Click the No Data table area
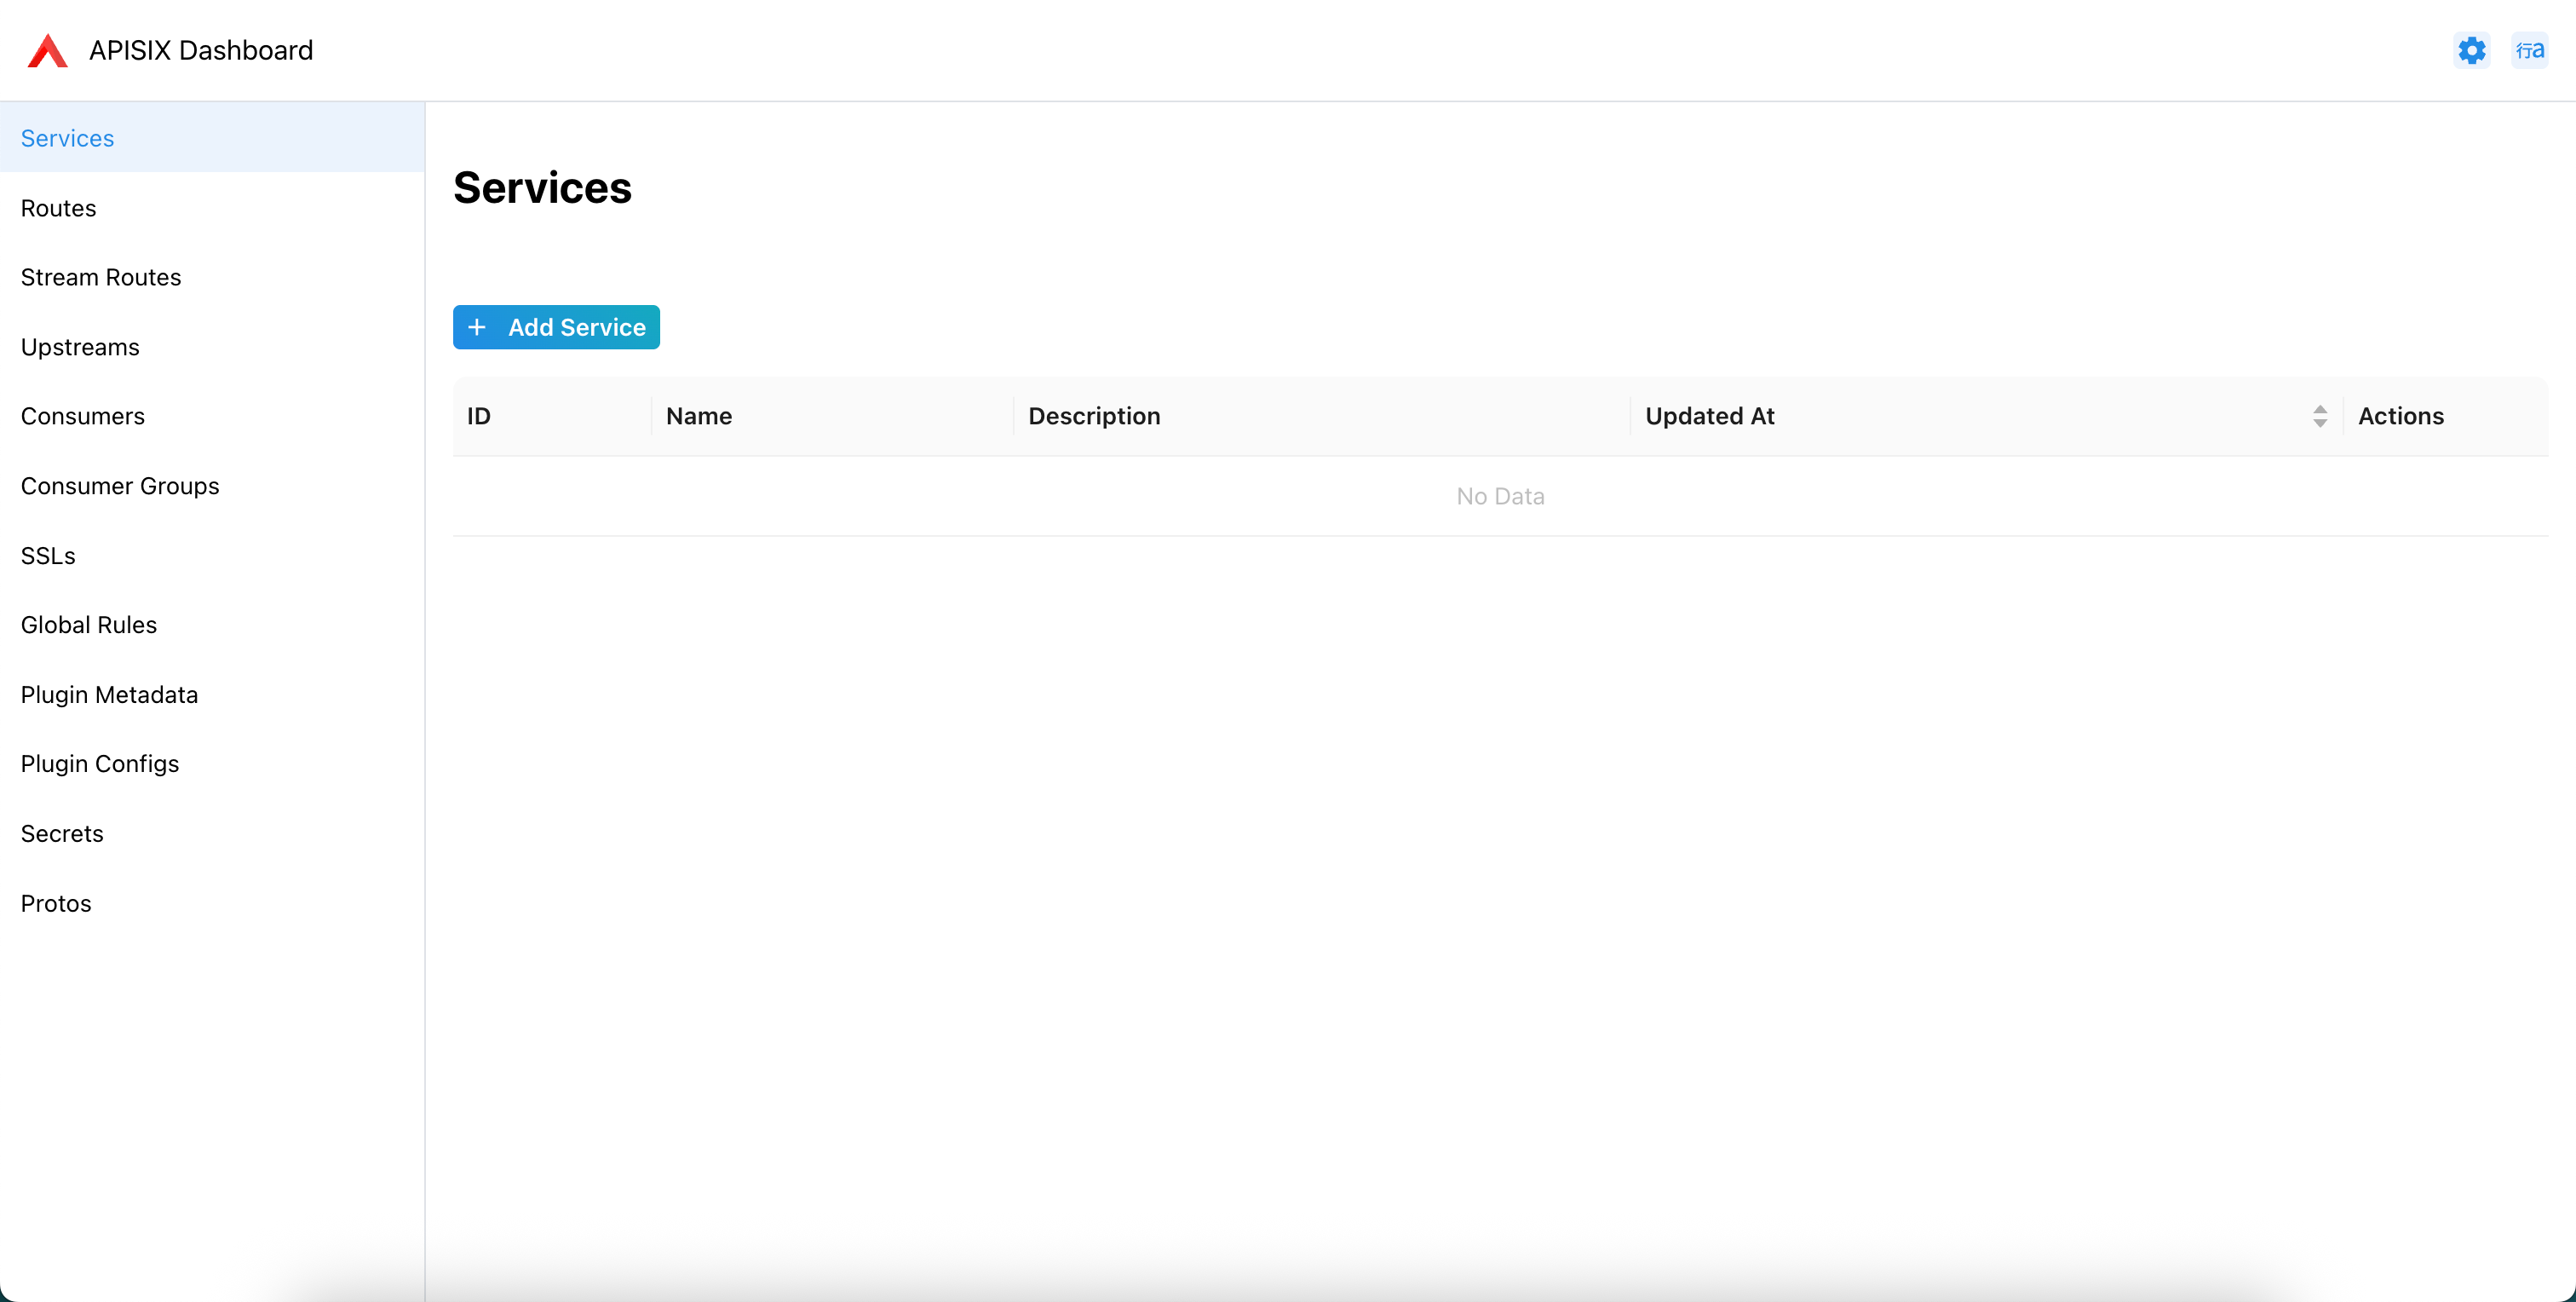2576x1302 pixels. [1500, 495]
